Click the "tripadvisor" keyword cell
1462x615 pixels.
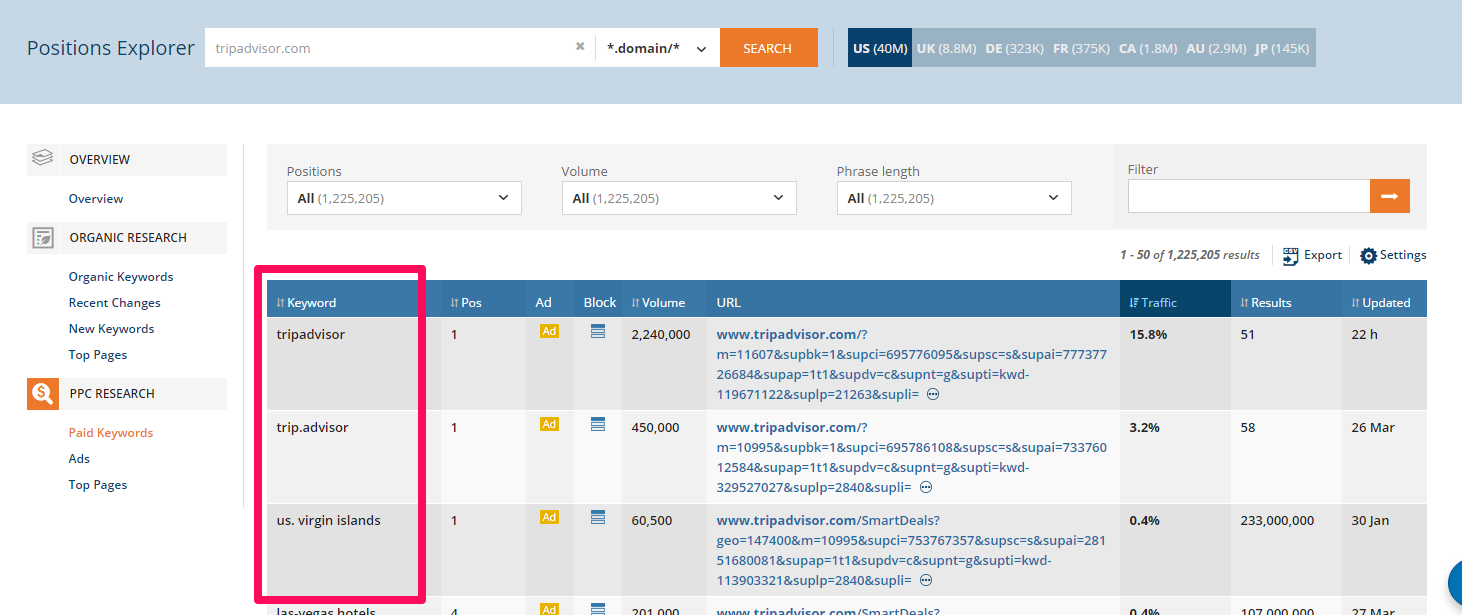click(311, 334)
